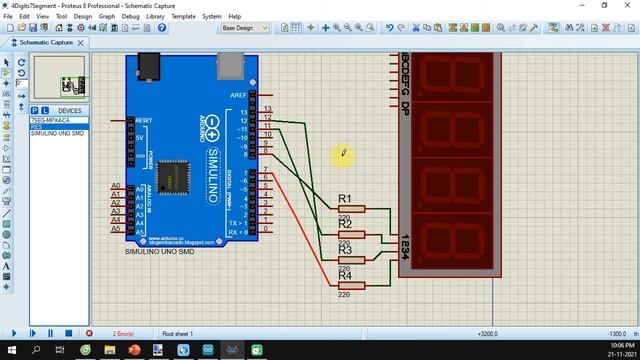Screen dimensions: 640x360
Task: Click the rotation angle input field
Action: (22, 84)
